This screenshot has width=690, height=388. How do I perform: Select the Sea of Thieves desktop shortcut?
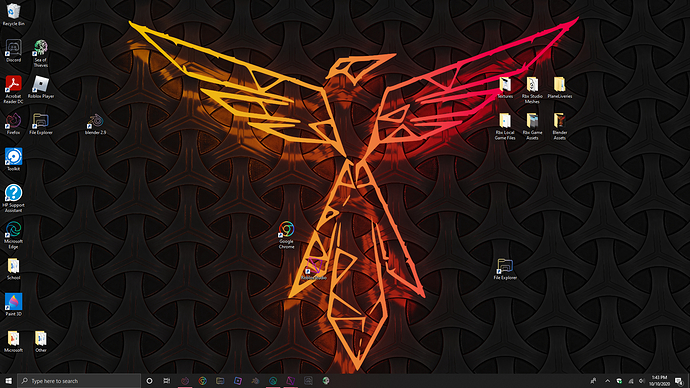(40, 53)
